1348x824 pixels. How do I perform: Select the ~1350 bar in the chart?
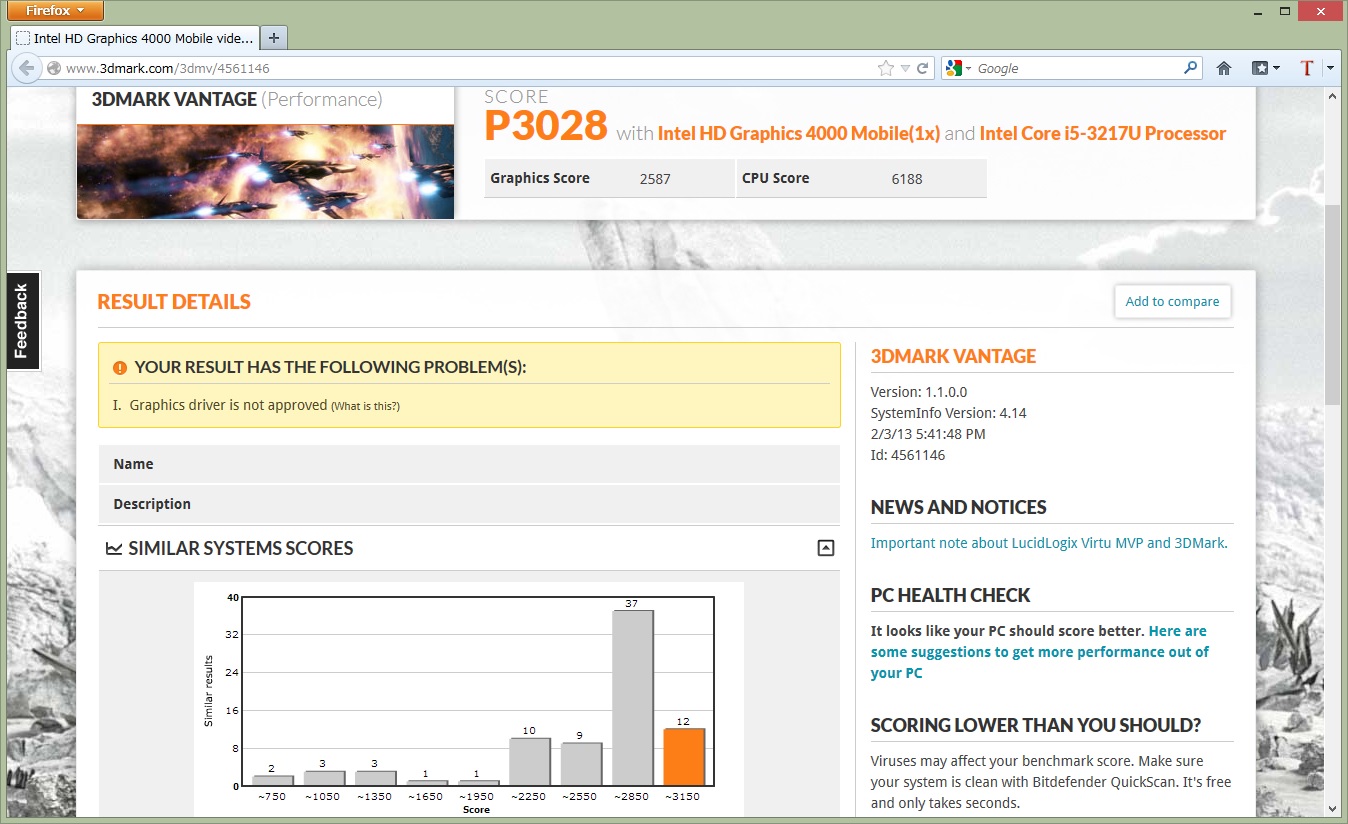click(376, 778)
